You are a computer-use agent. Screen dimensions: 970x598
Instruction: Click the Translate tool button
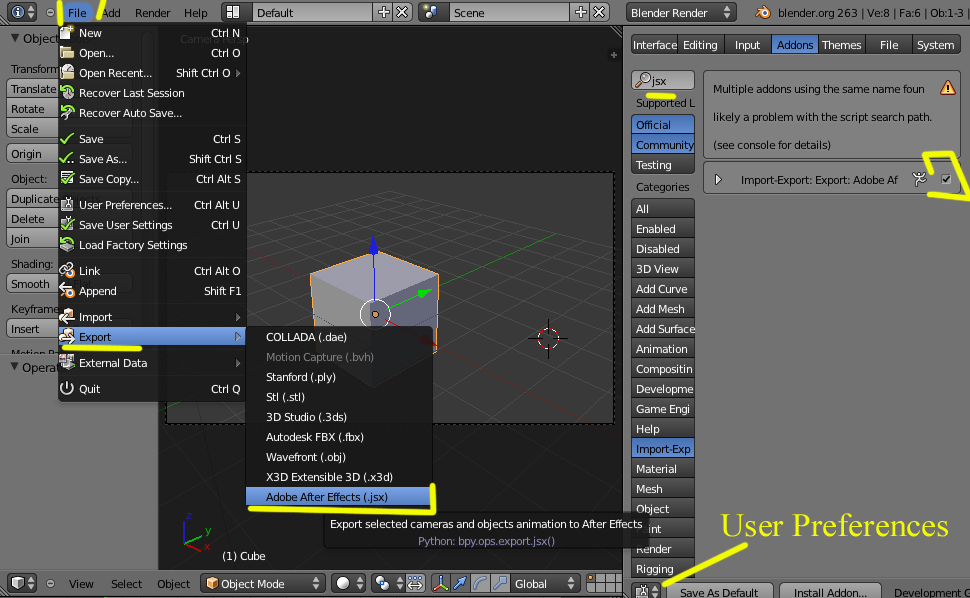point(33,88)
